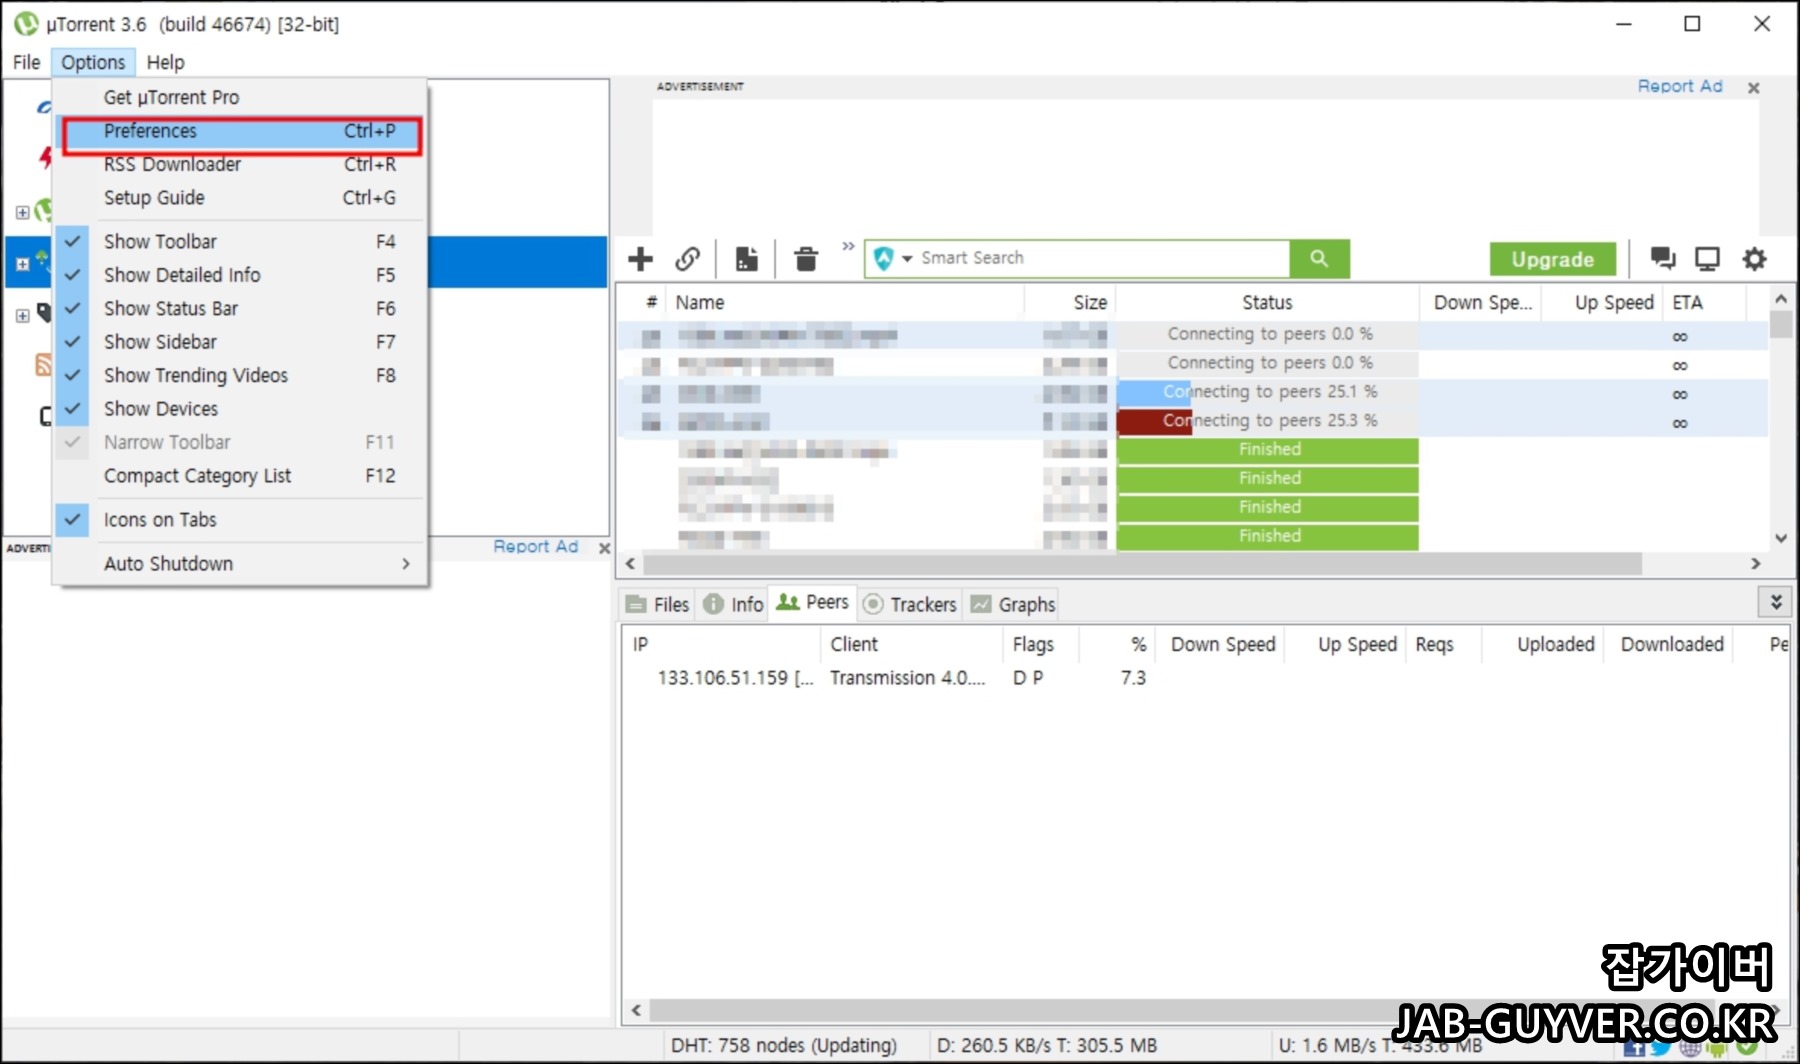
Task: Click the Android icon in status bar
Action: click(1717, 1047)
